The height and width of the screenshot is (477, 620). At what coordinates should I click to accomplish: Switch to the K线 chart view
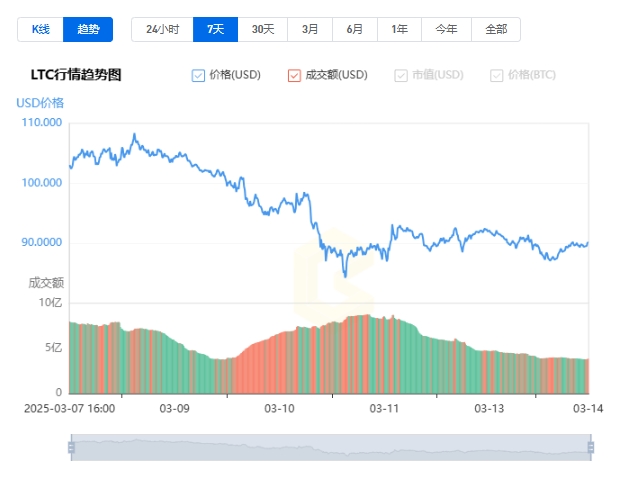pyautogui.click(x=40, y=29)
